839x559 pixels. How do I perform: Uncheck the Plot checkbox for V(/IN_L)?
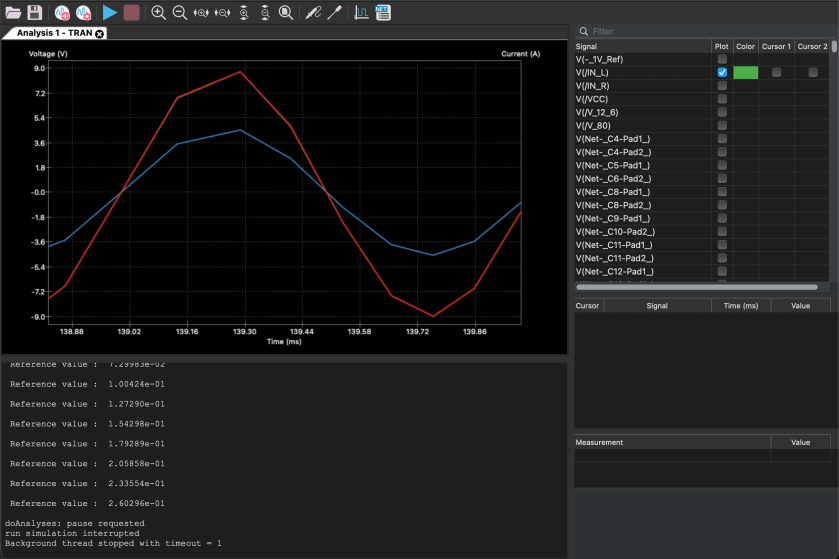pos(722,73)
